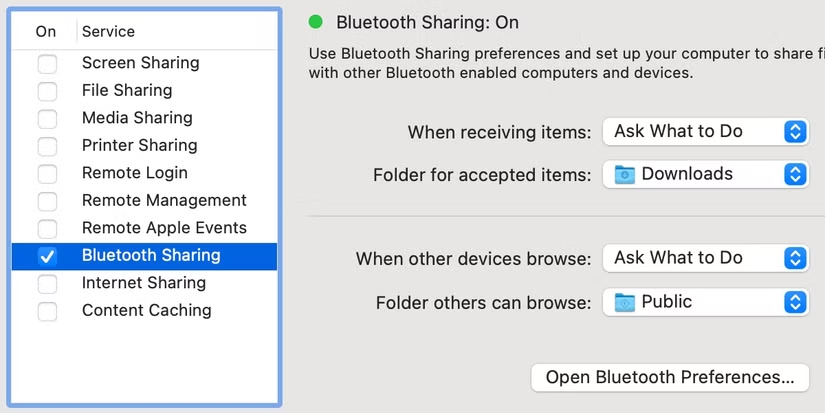Click the green Bluetooth Sharing status indicator
This screenshot has width=825, height=413.
pos(317,22)
